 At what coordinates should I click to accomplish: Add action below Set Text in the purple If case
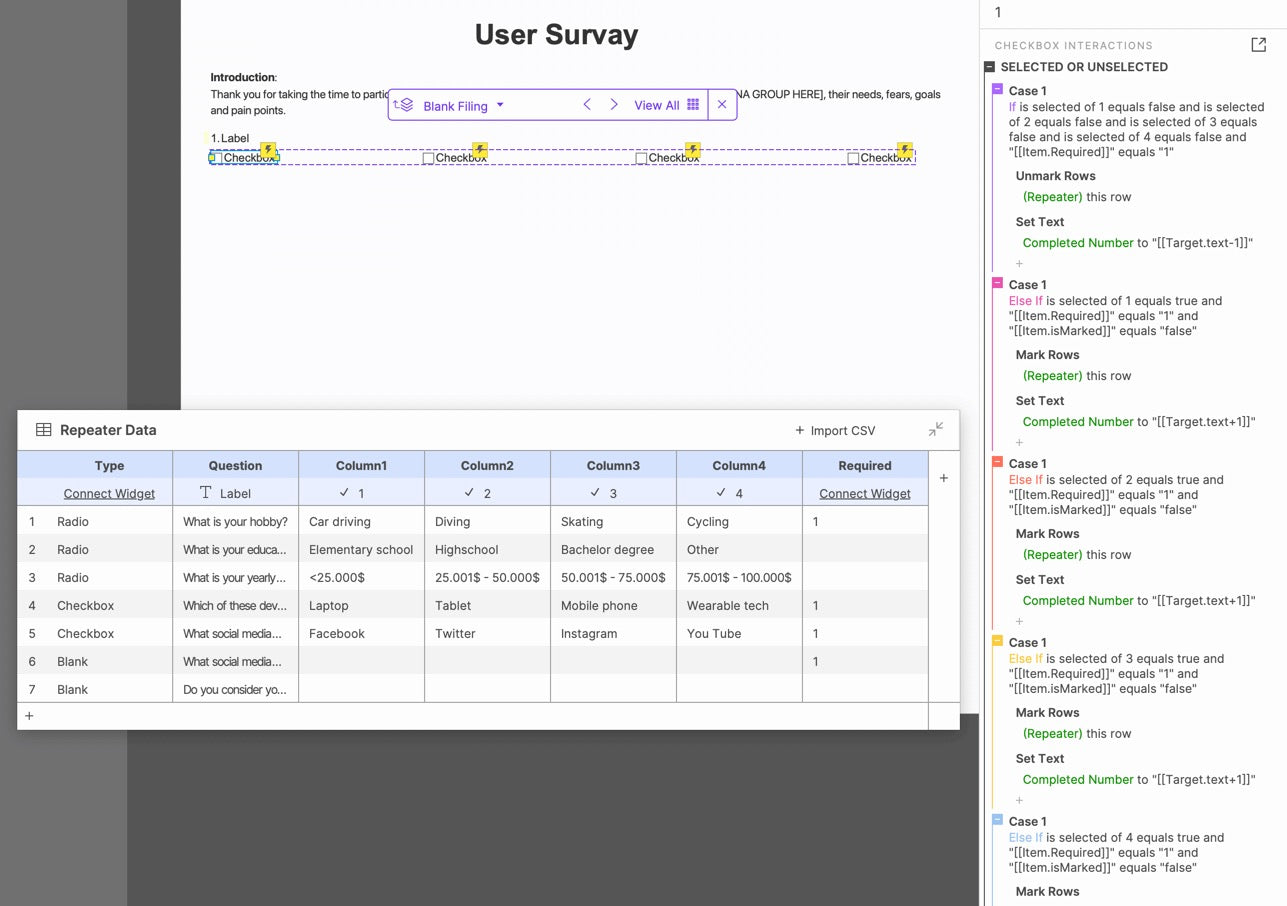1019,264
